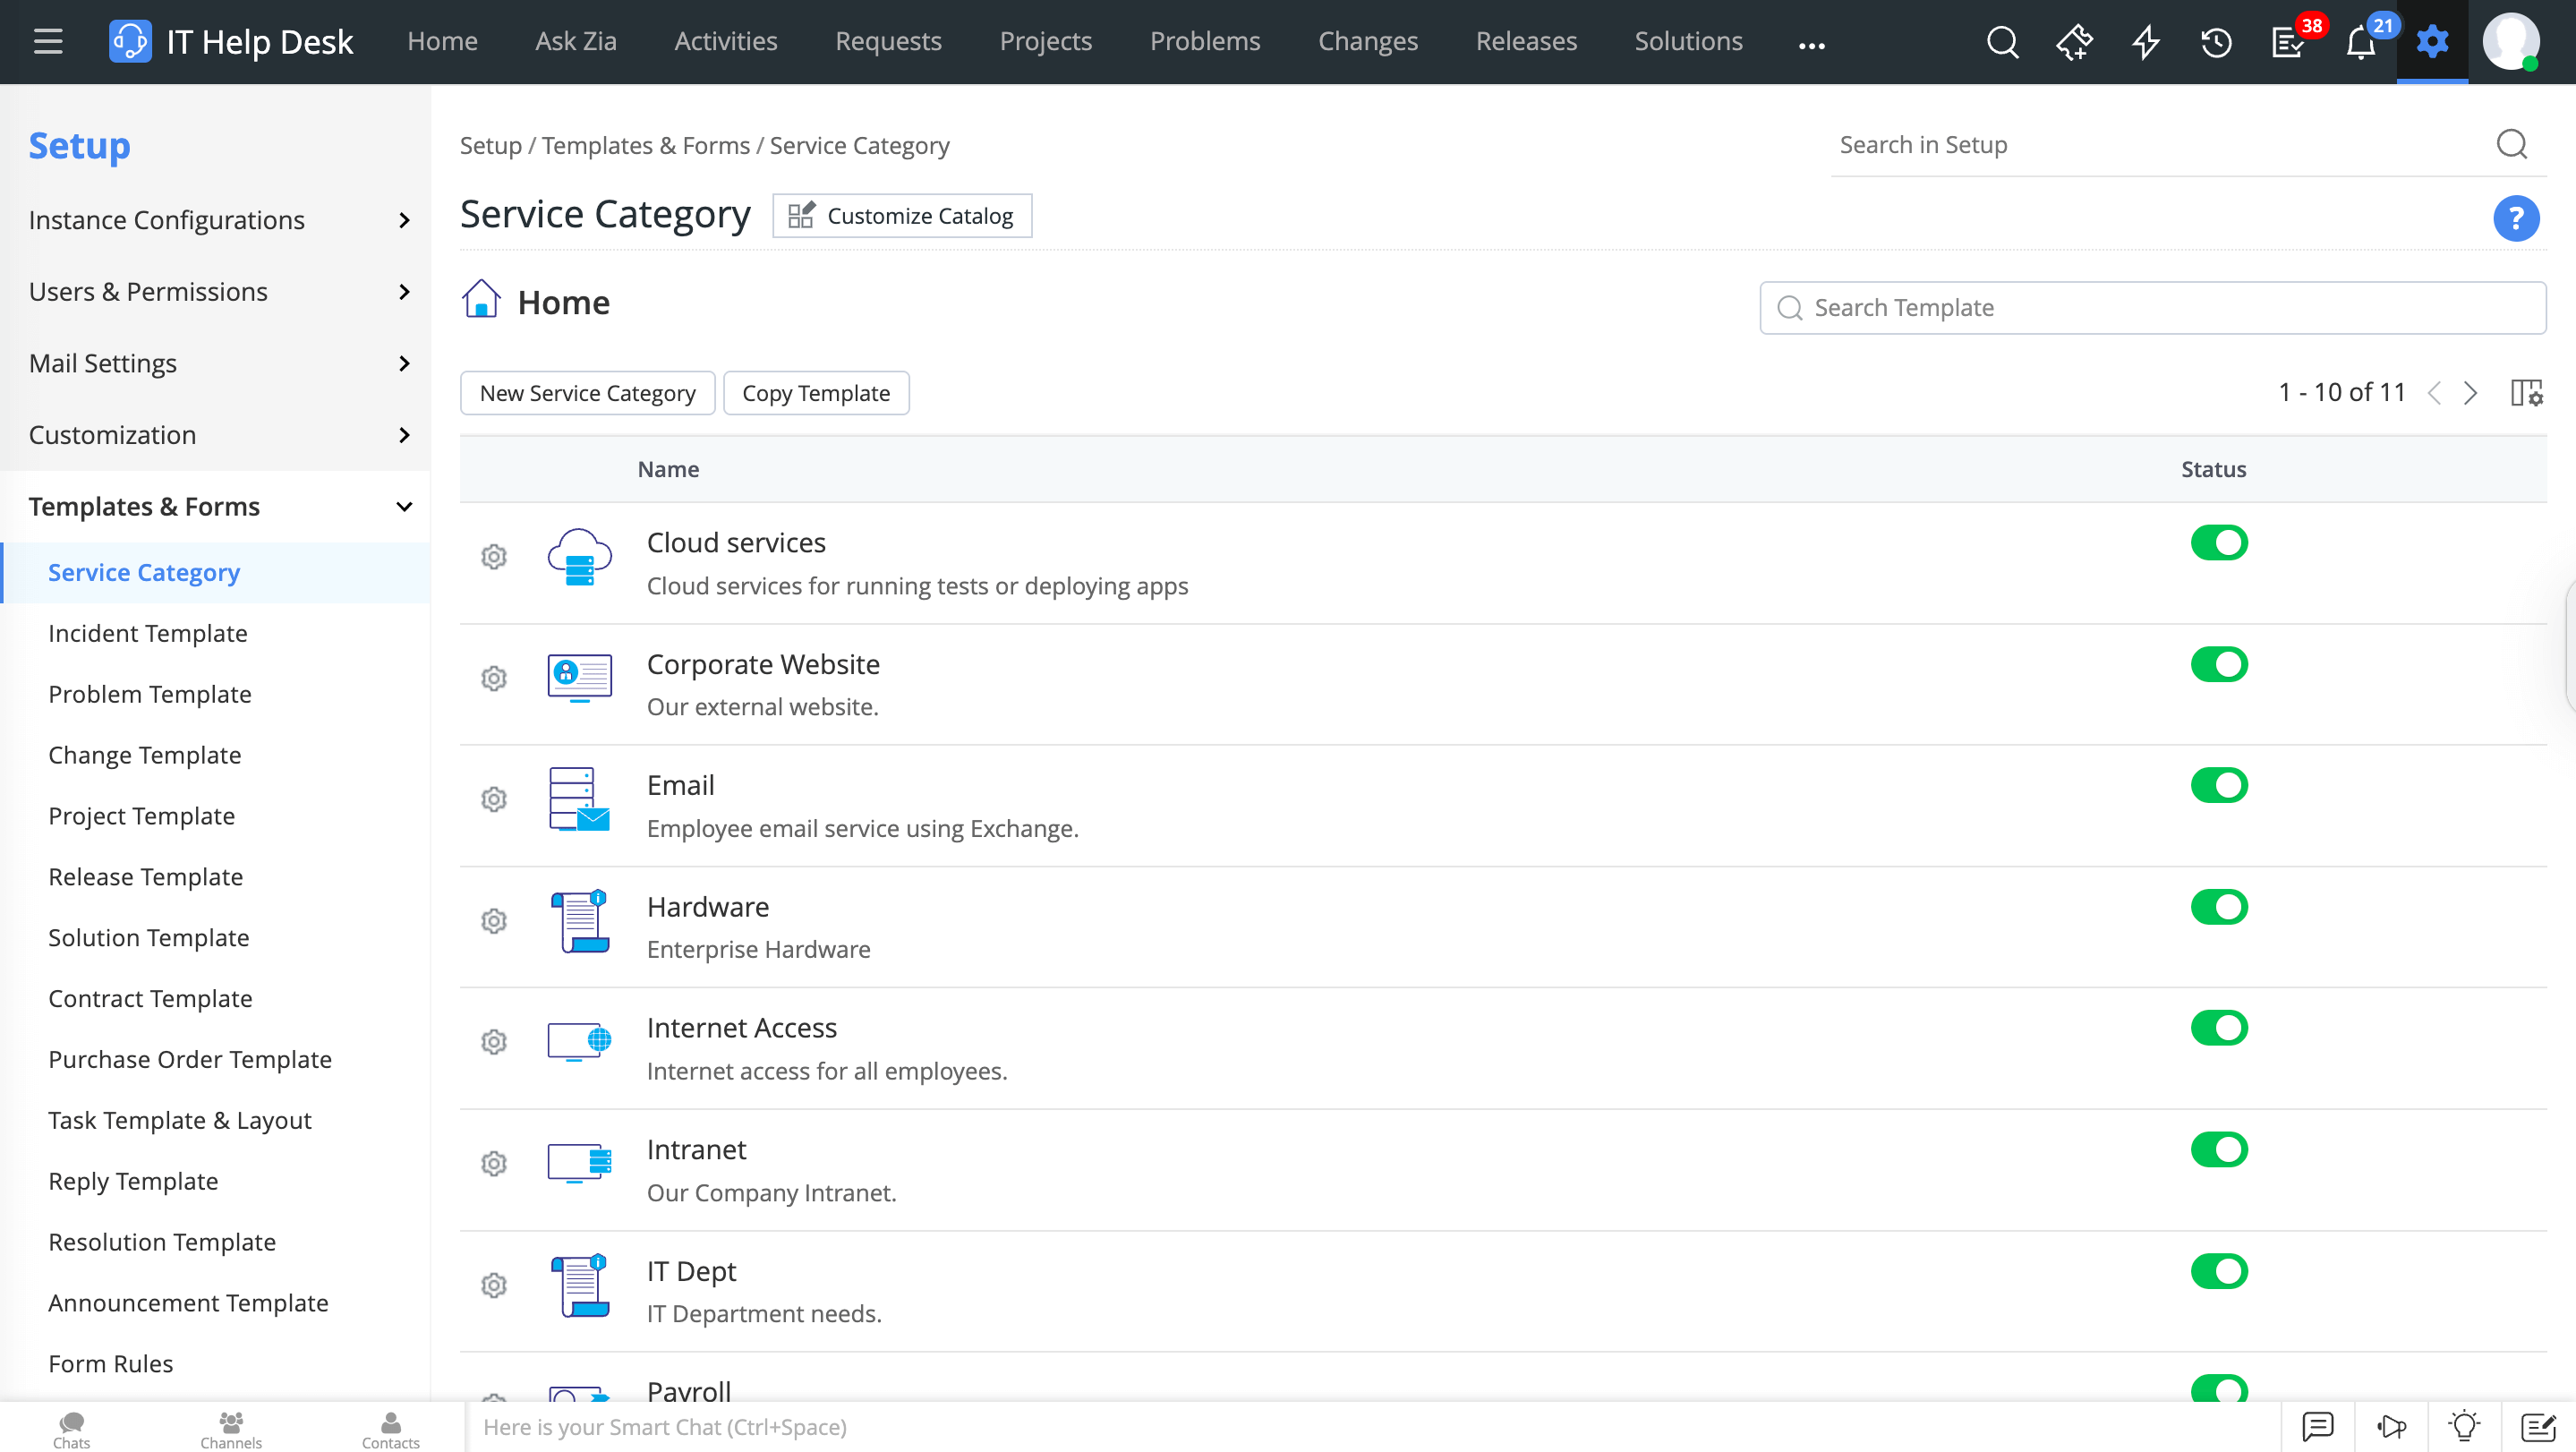Open the column chooser table settings icon
The image size is (2576, 1452).
(2526, 393)
